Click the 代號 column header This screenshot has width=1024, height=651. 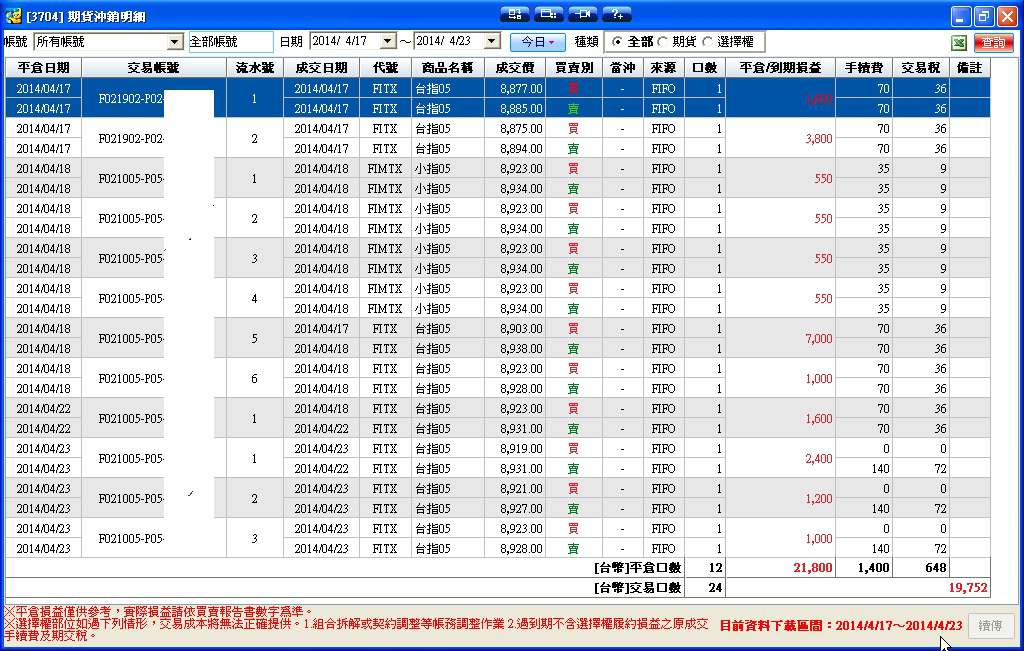[385, 68]
